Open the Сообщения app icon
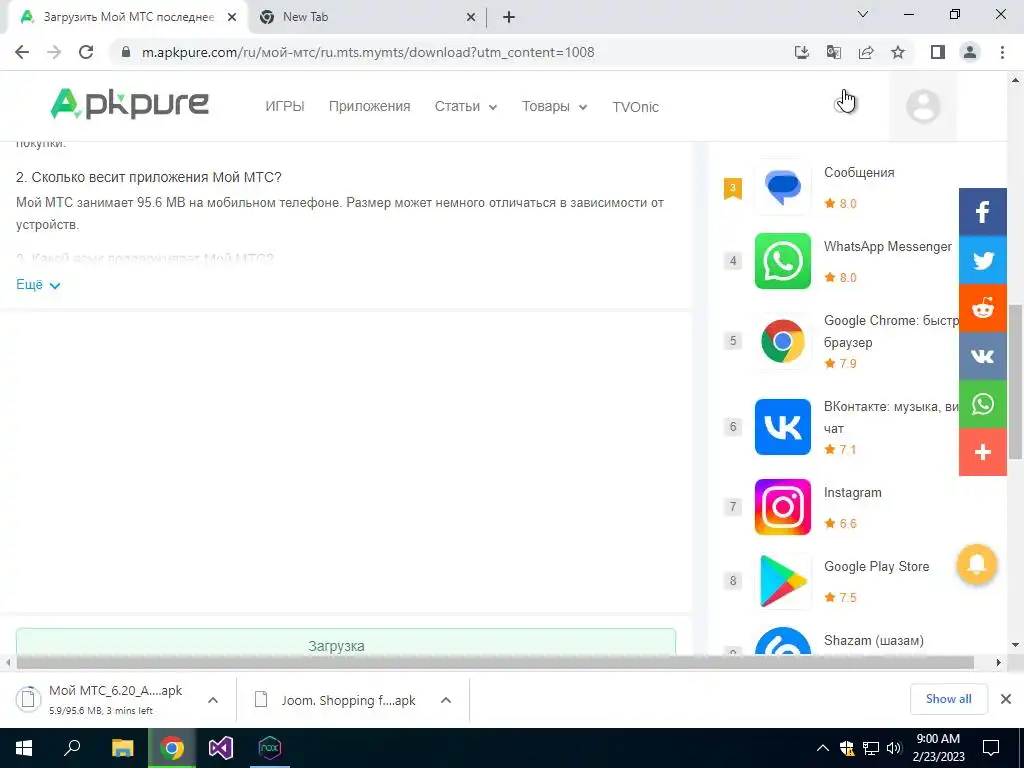Screen dimensions: 1024x768 point(782,187)
